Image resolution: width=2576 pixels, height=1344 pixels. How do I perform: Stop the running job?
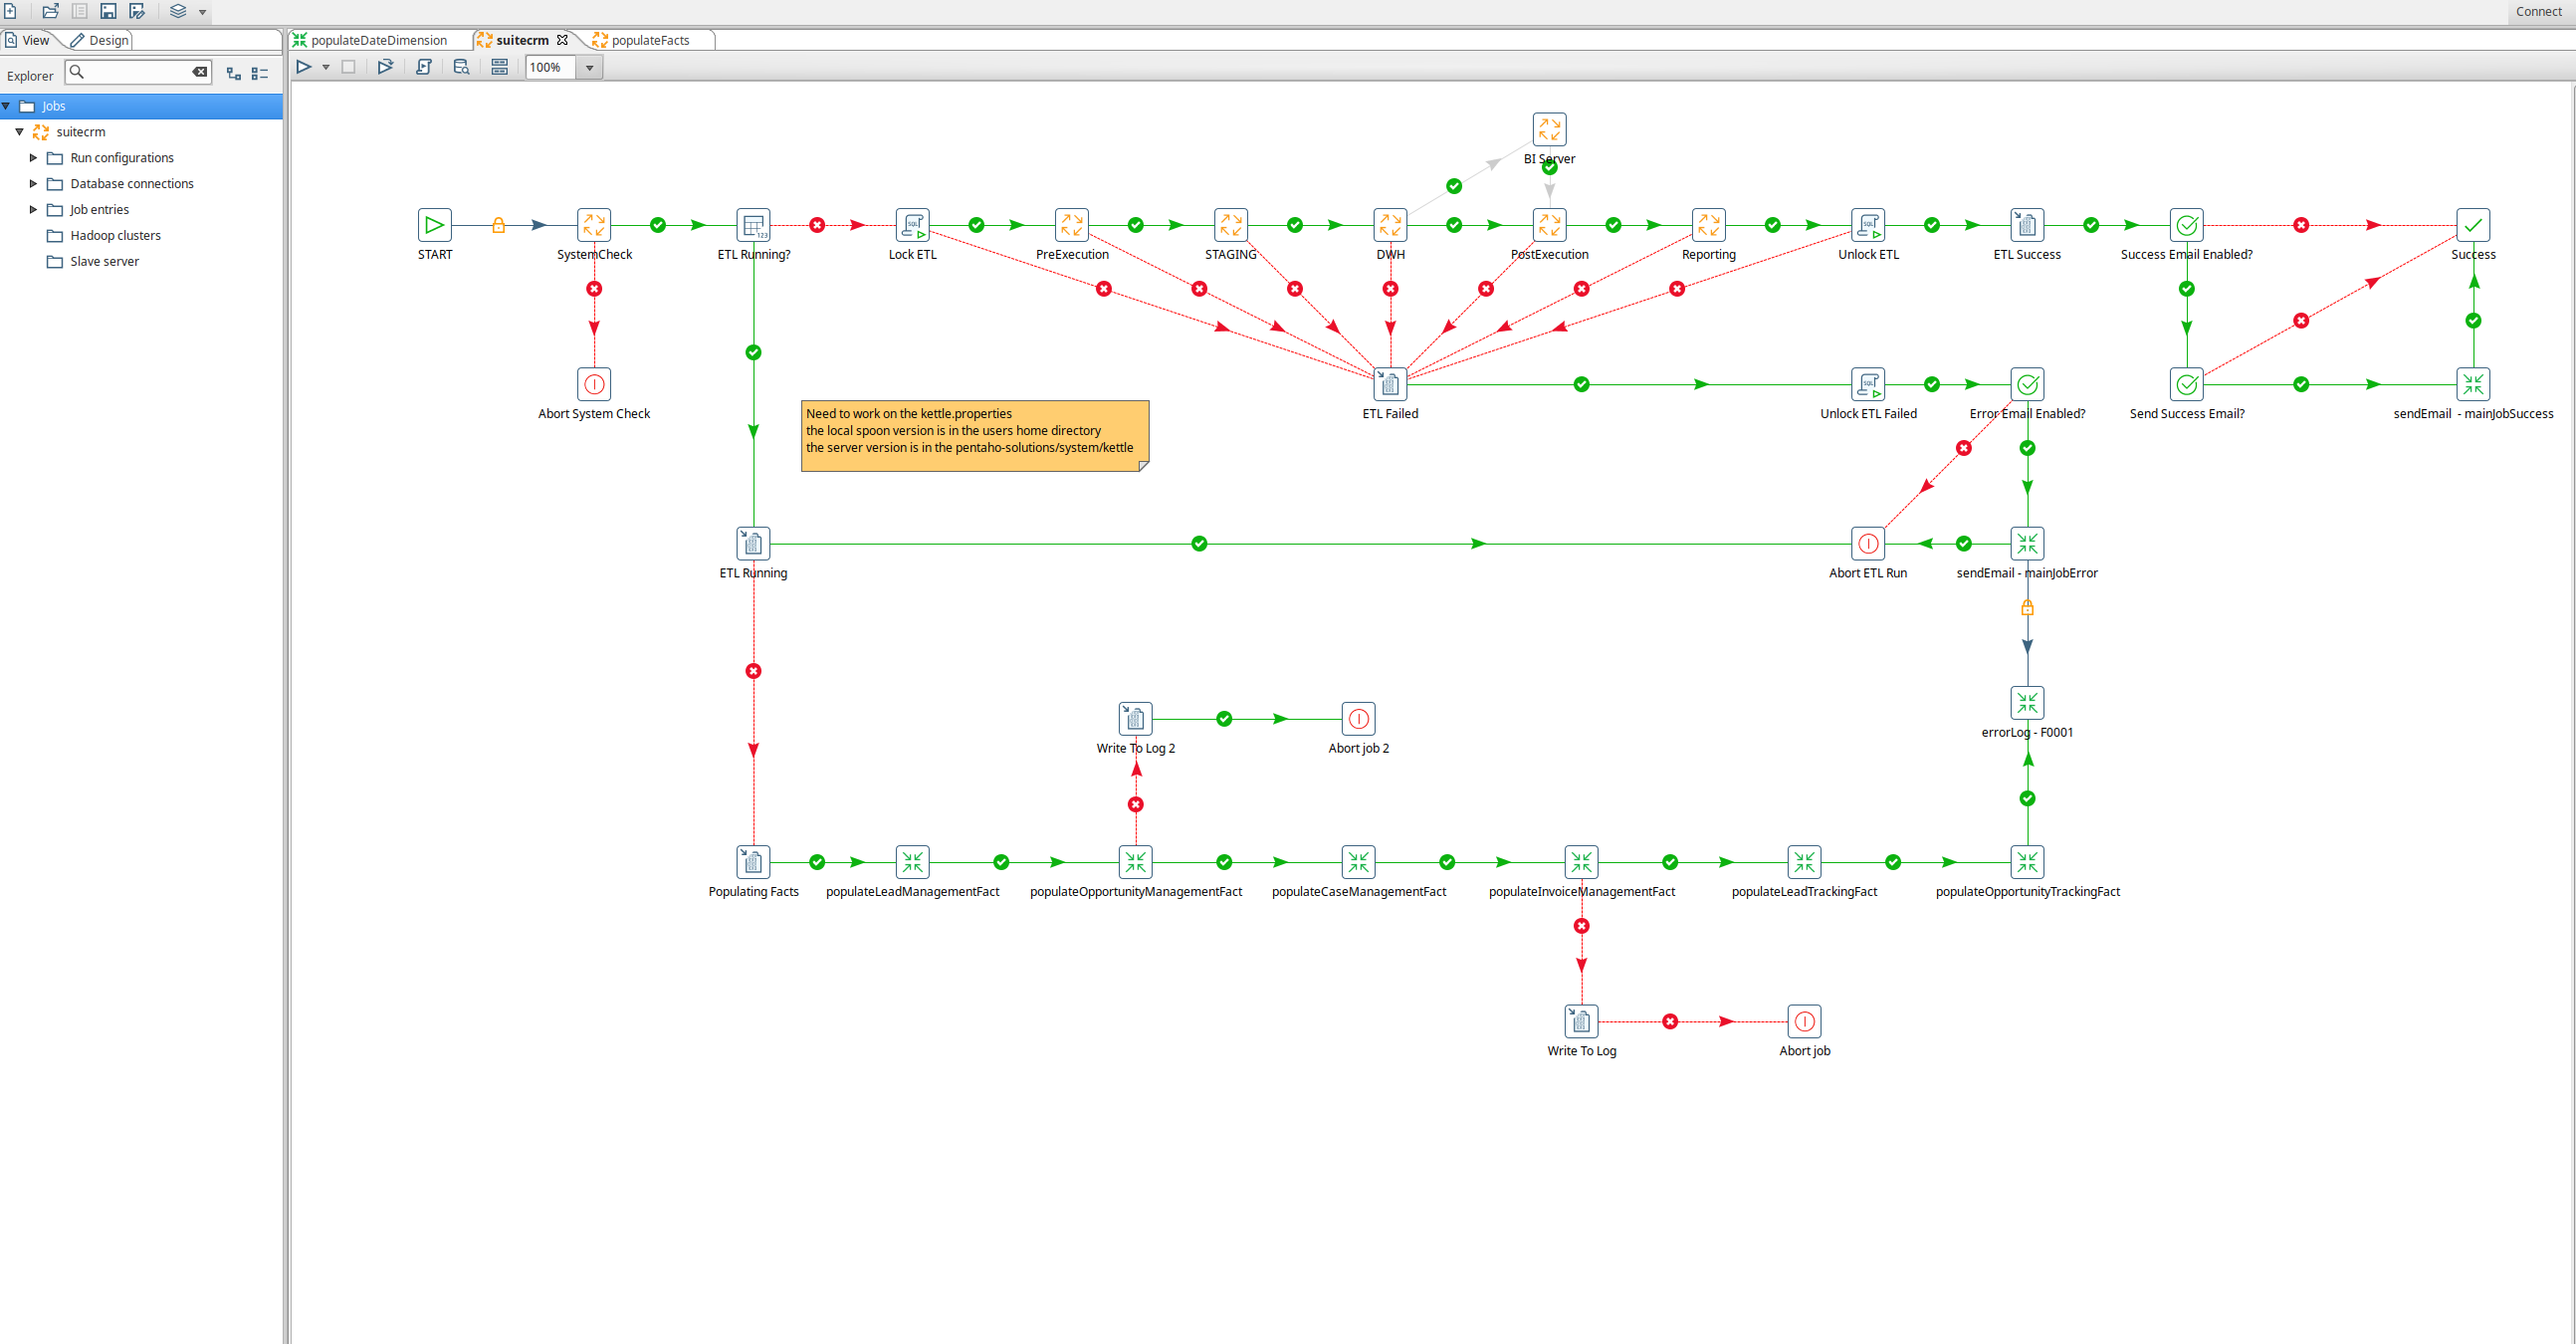(348, 67)
